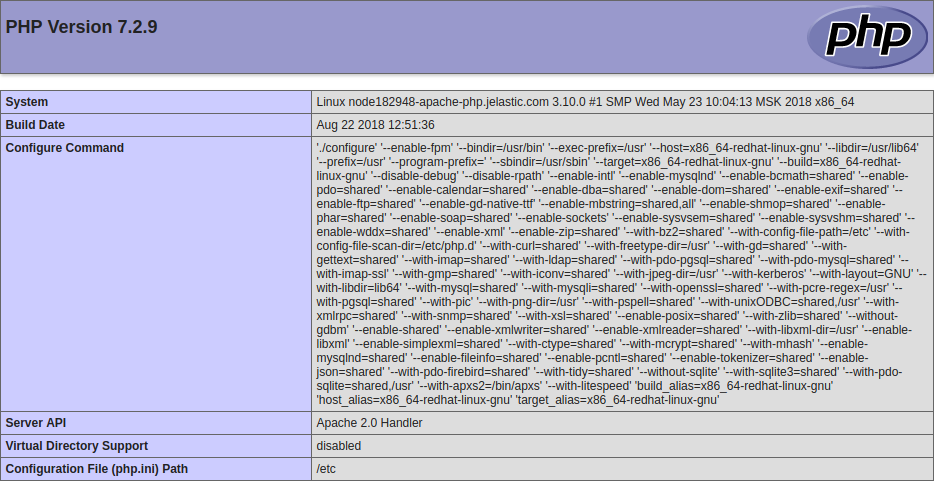Click the System row label
The image size is (934, 481).
pyautogui.click(x=27, y=102)
